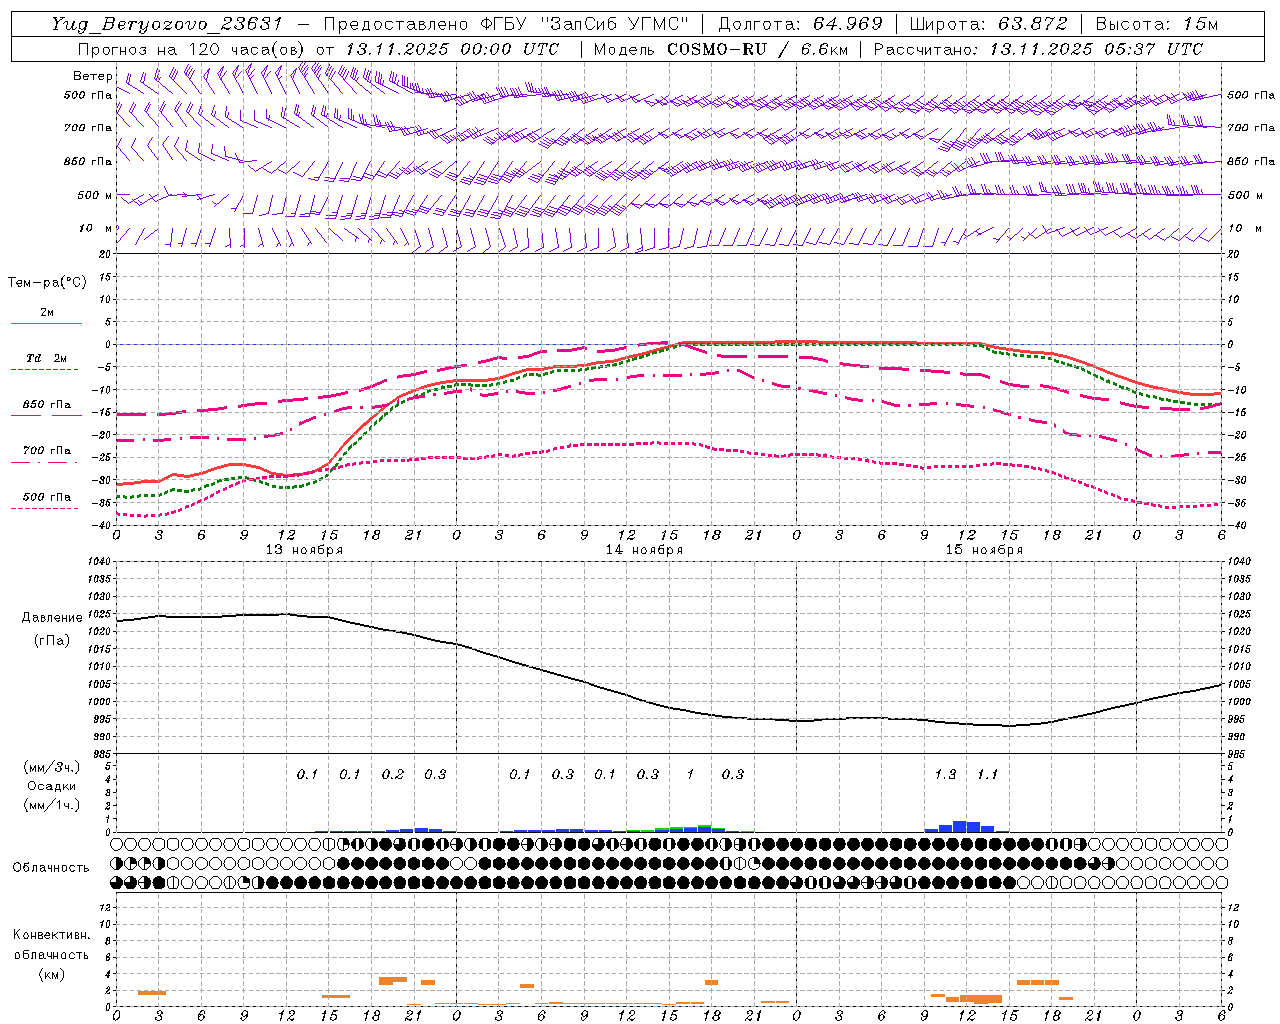
Task: Click the Долгота: 64.969 value
Action: (x=800, y=24)
